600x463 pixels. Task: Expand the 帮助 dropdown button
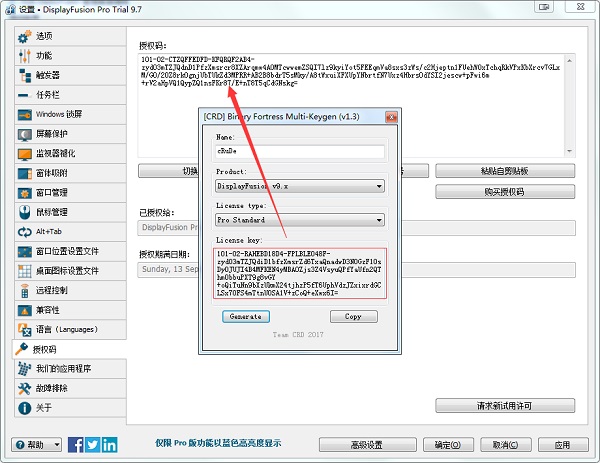[38, 445]
